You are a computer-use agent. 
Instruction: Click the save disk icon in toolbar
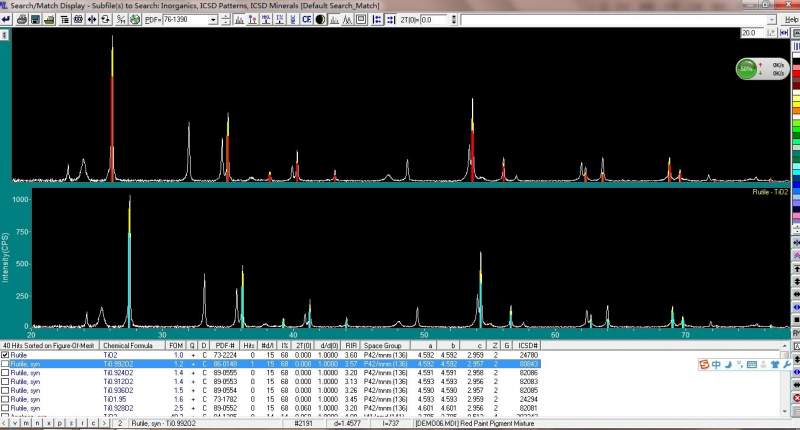35,19
